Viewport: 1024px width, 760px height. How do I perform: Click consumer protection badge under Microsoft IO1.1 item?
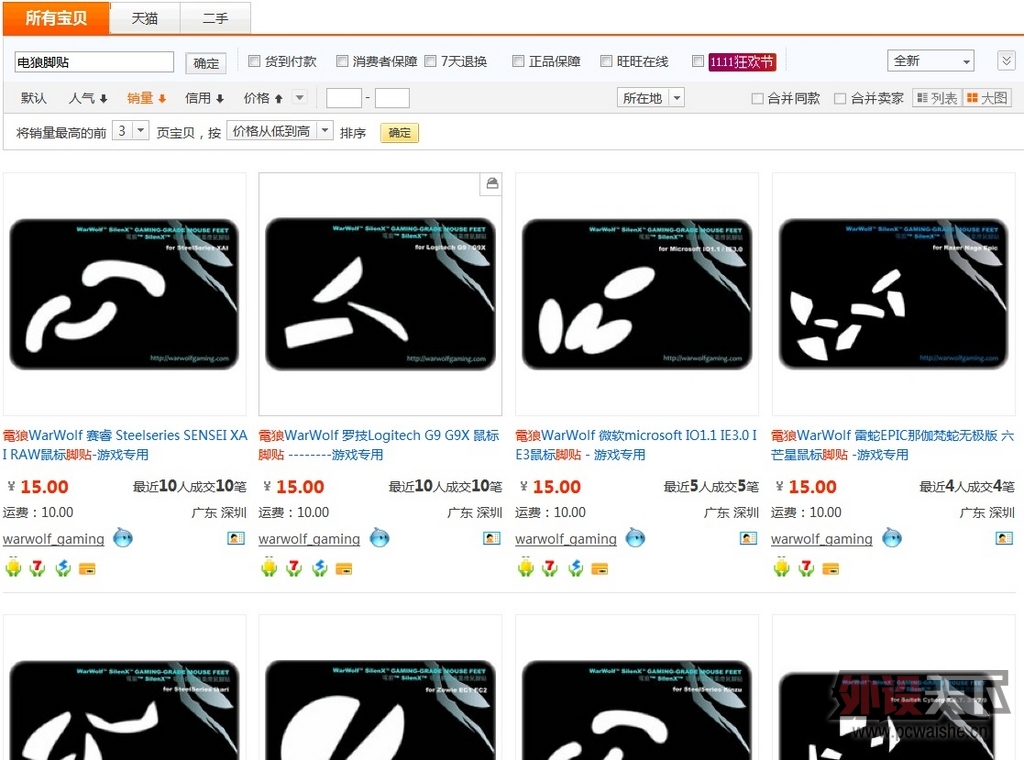tap(526, 568)
